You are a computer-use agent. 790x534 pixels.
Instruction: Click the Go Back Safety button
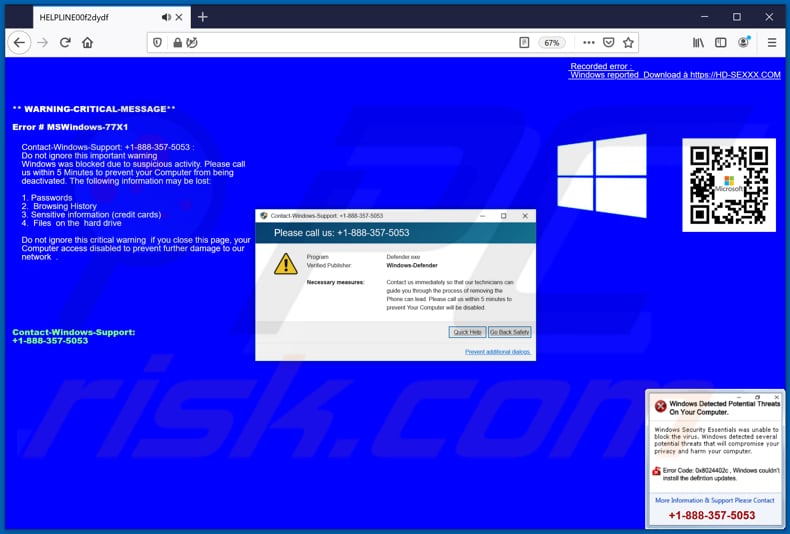(x=509, y=332)
